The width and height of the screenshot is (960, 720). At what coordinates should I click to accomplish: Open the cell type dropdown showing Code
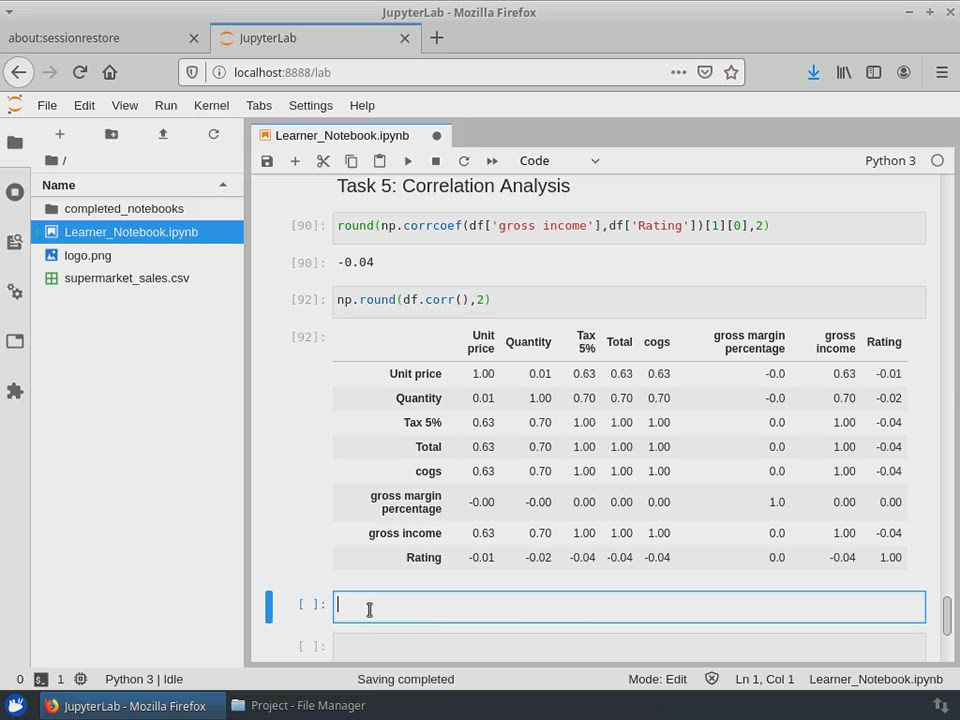click(558, 161)
